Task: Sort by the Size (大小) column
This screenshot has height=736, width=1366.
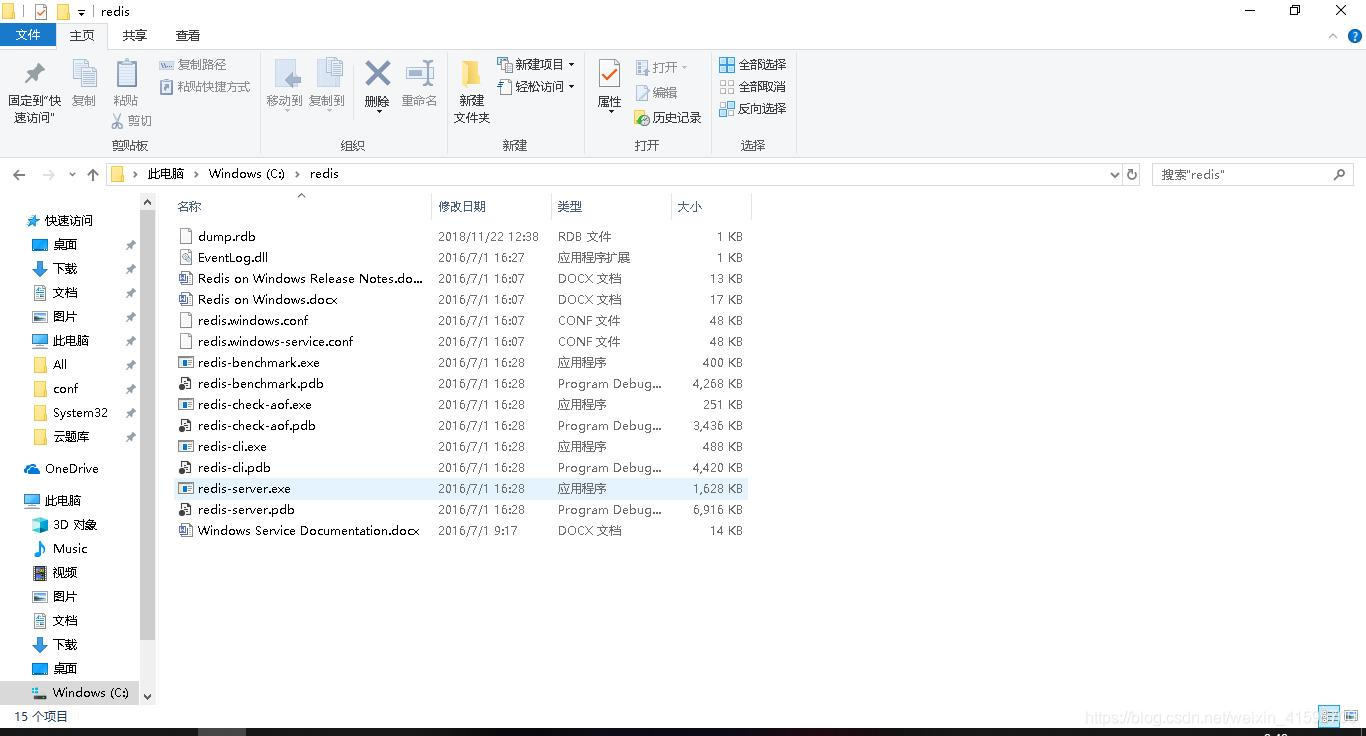Action: pos(711,207)
